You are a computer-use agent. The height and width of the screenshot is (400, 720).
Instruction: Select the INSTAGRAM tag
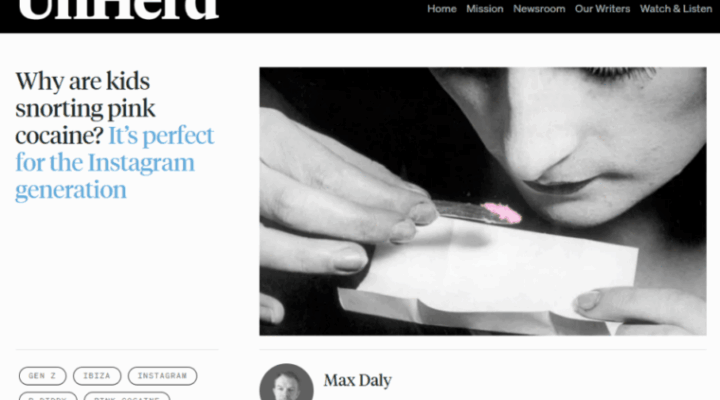(163, 376)
